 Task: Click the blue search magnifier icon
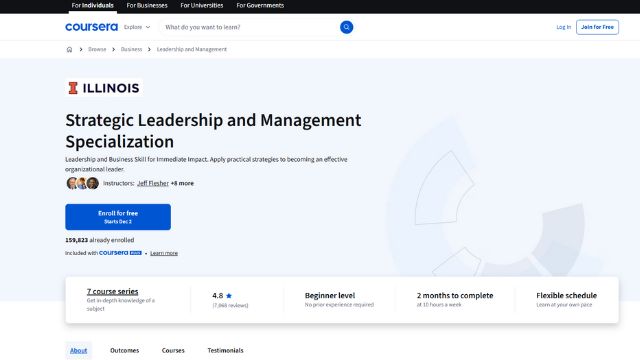[x=346, y=27]
